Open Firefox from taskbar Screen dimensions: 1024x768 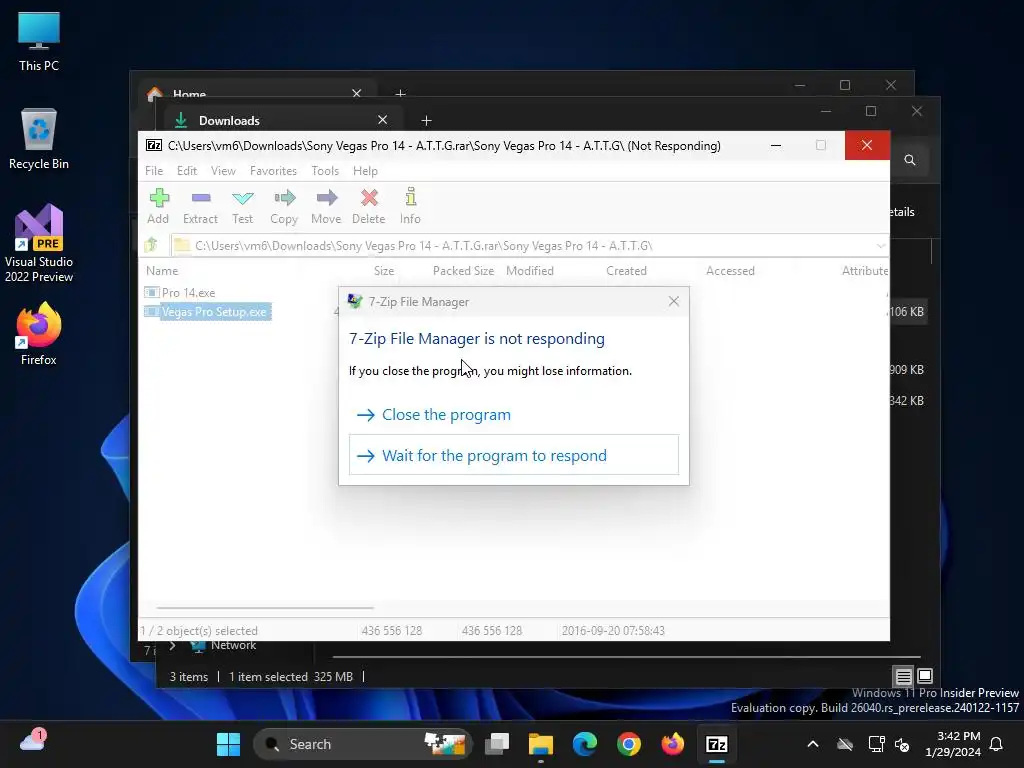click(x=673, y=744)
